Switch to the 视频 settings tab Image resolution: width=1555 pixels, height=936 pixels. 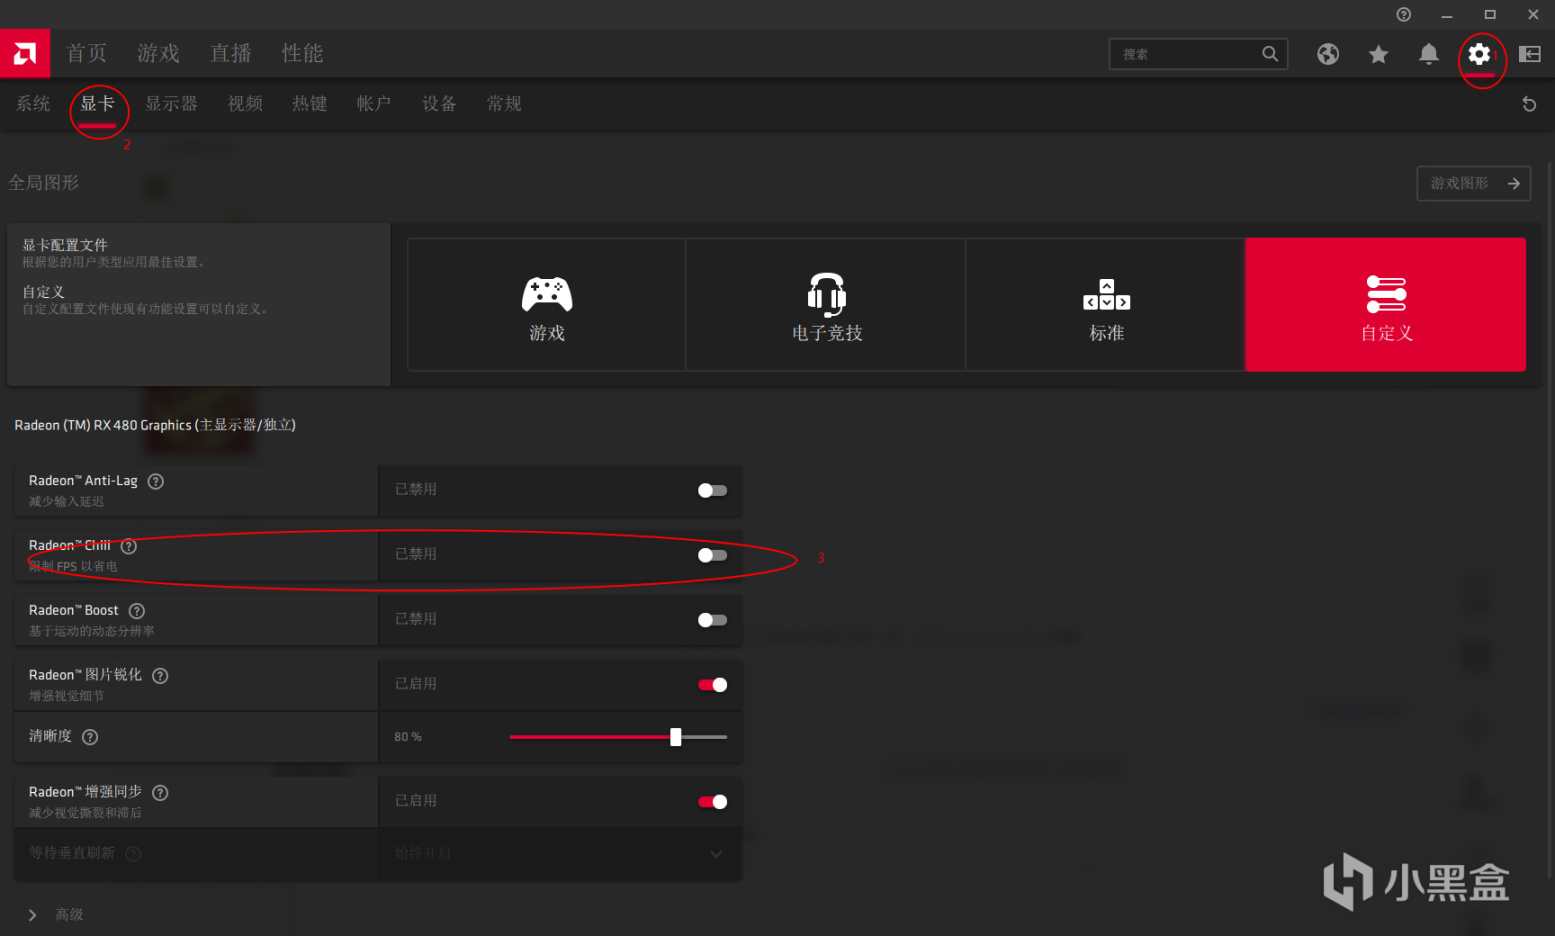[x=245, y=103]
